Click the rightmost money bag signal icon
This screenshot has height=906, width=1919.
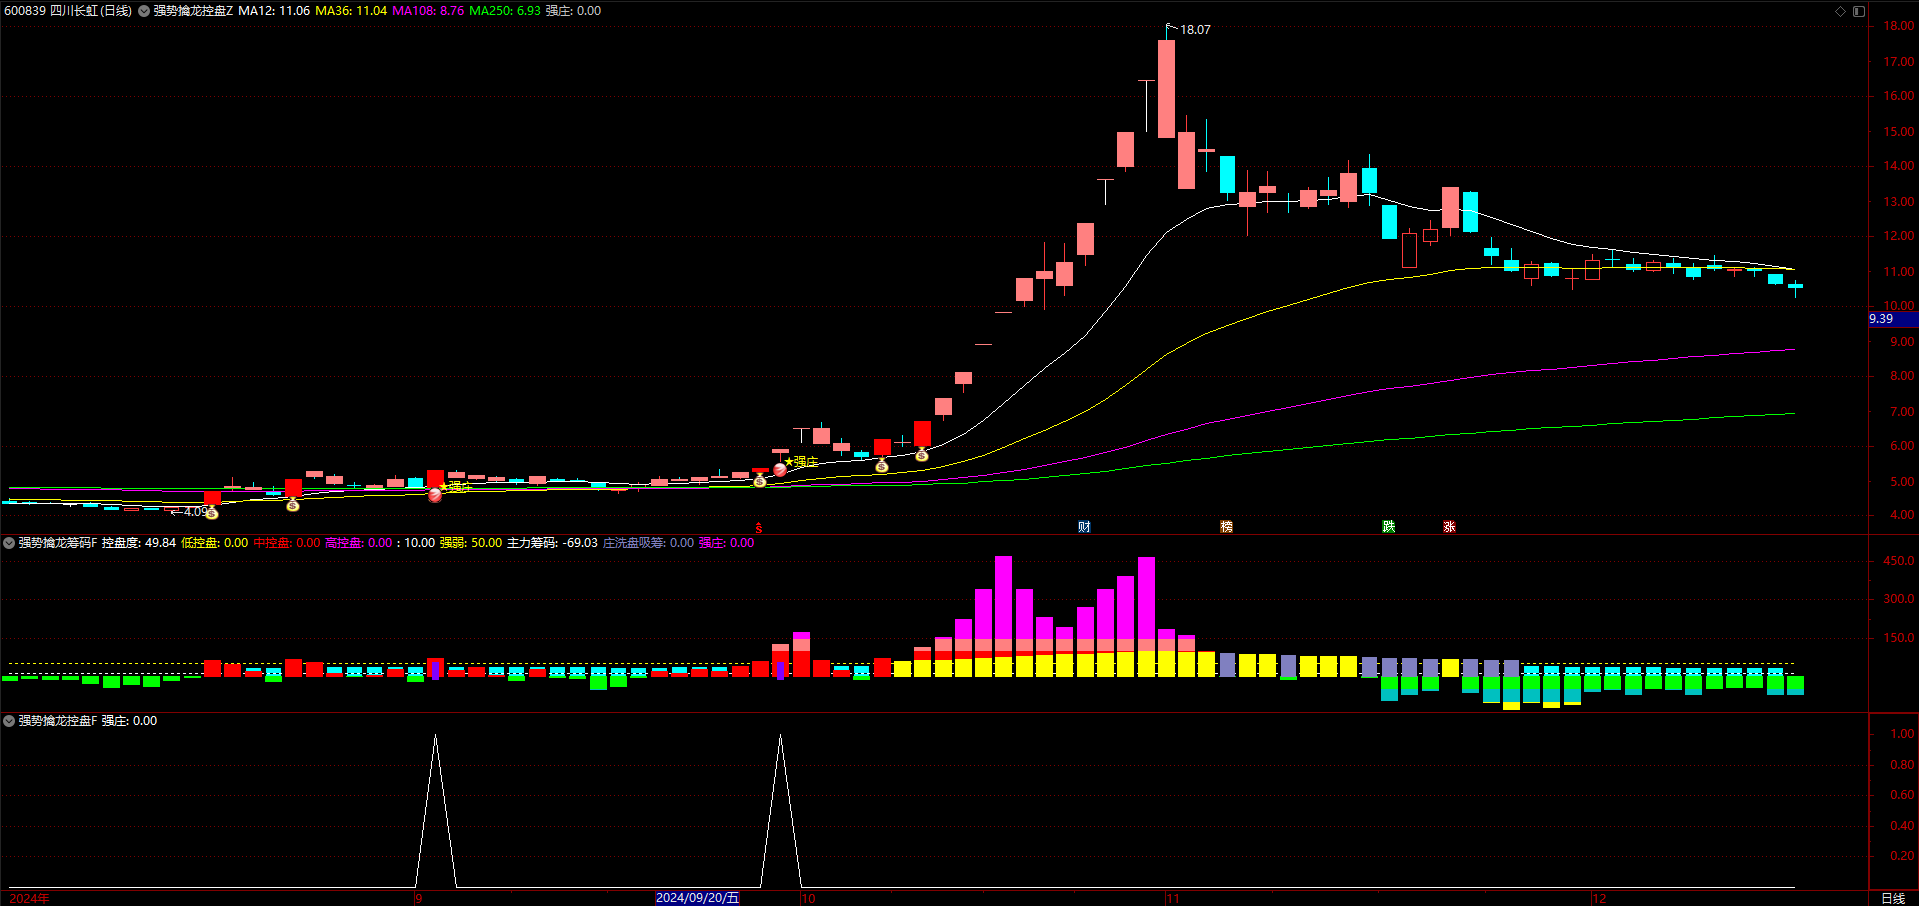[922, 455]
